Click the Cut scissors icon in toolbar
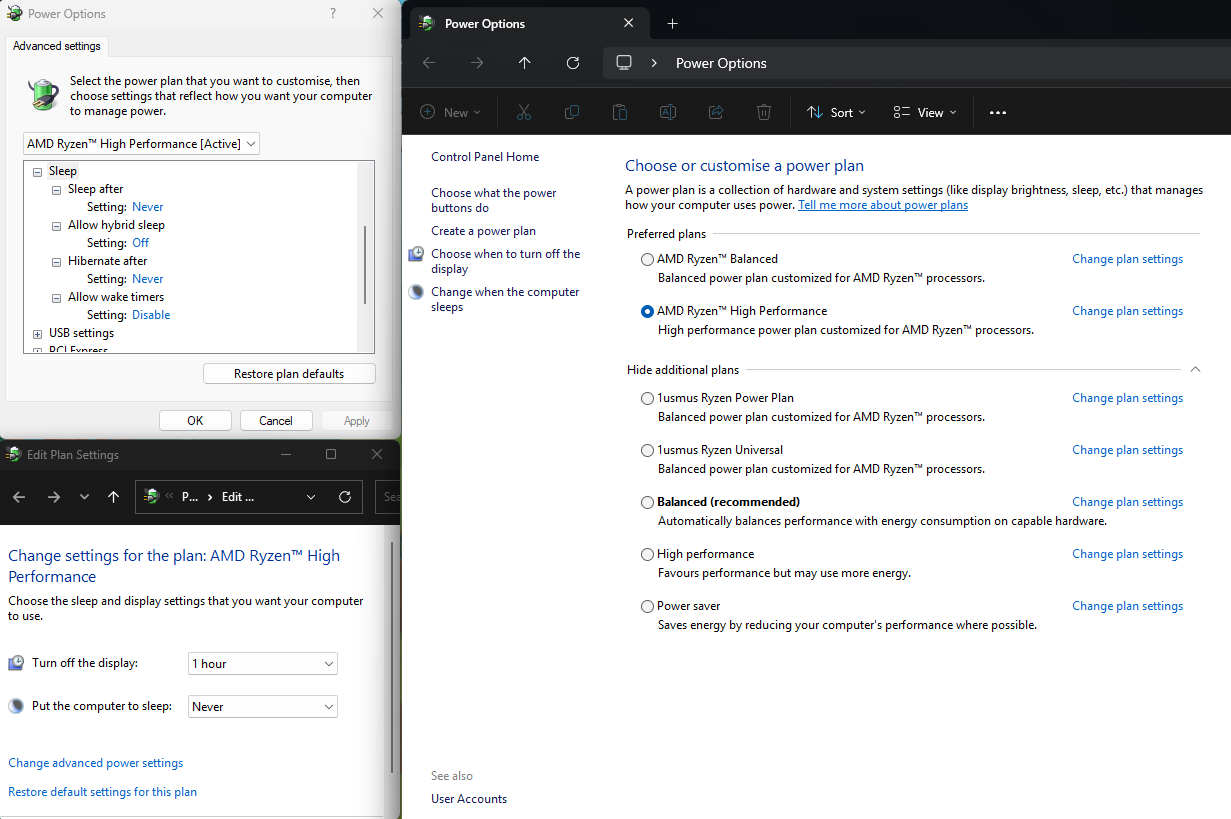This screenshot has height=819, width=1231. [524, 113]
